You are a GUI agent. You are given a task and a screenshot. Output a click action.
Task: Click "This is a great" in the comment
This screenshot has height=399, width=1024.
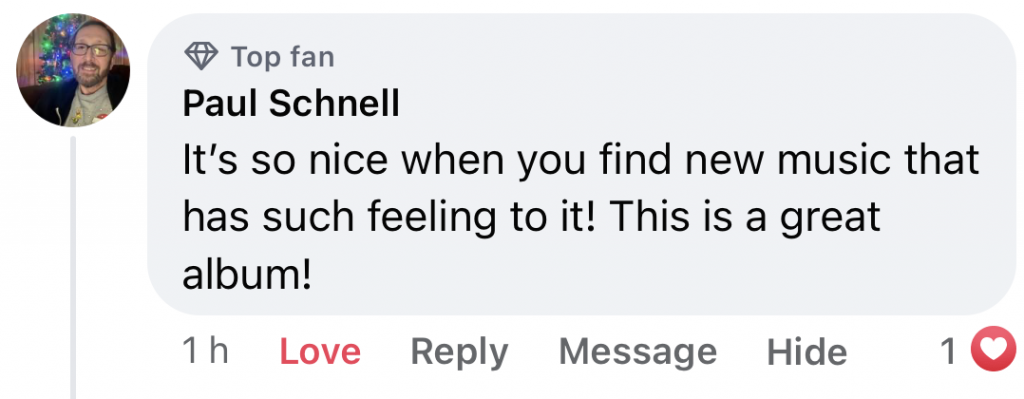pyautogui.click(x=746, y=218)
